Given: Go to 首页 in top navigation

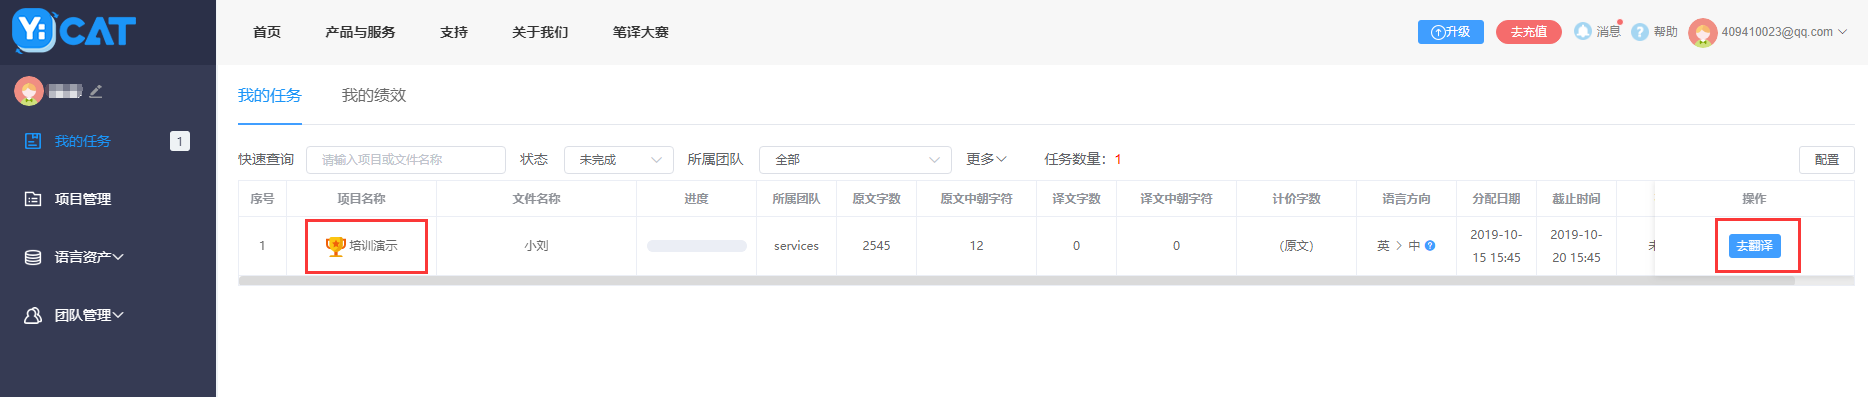Looking at the screenshot, I should pyautogui.click(x=267, y=32).
